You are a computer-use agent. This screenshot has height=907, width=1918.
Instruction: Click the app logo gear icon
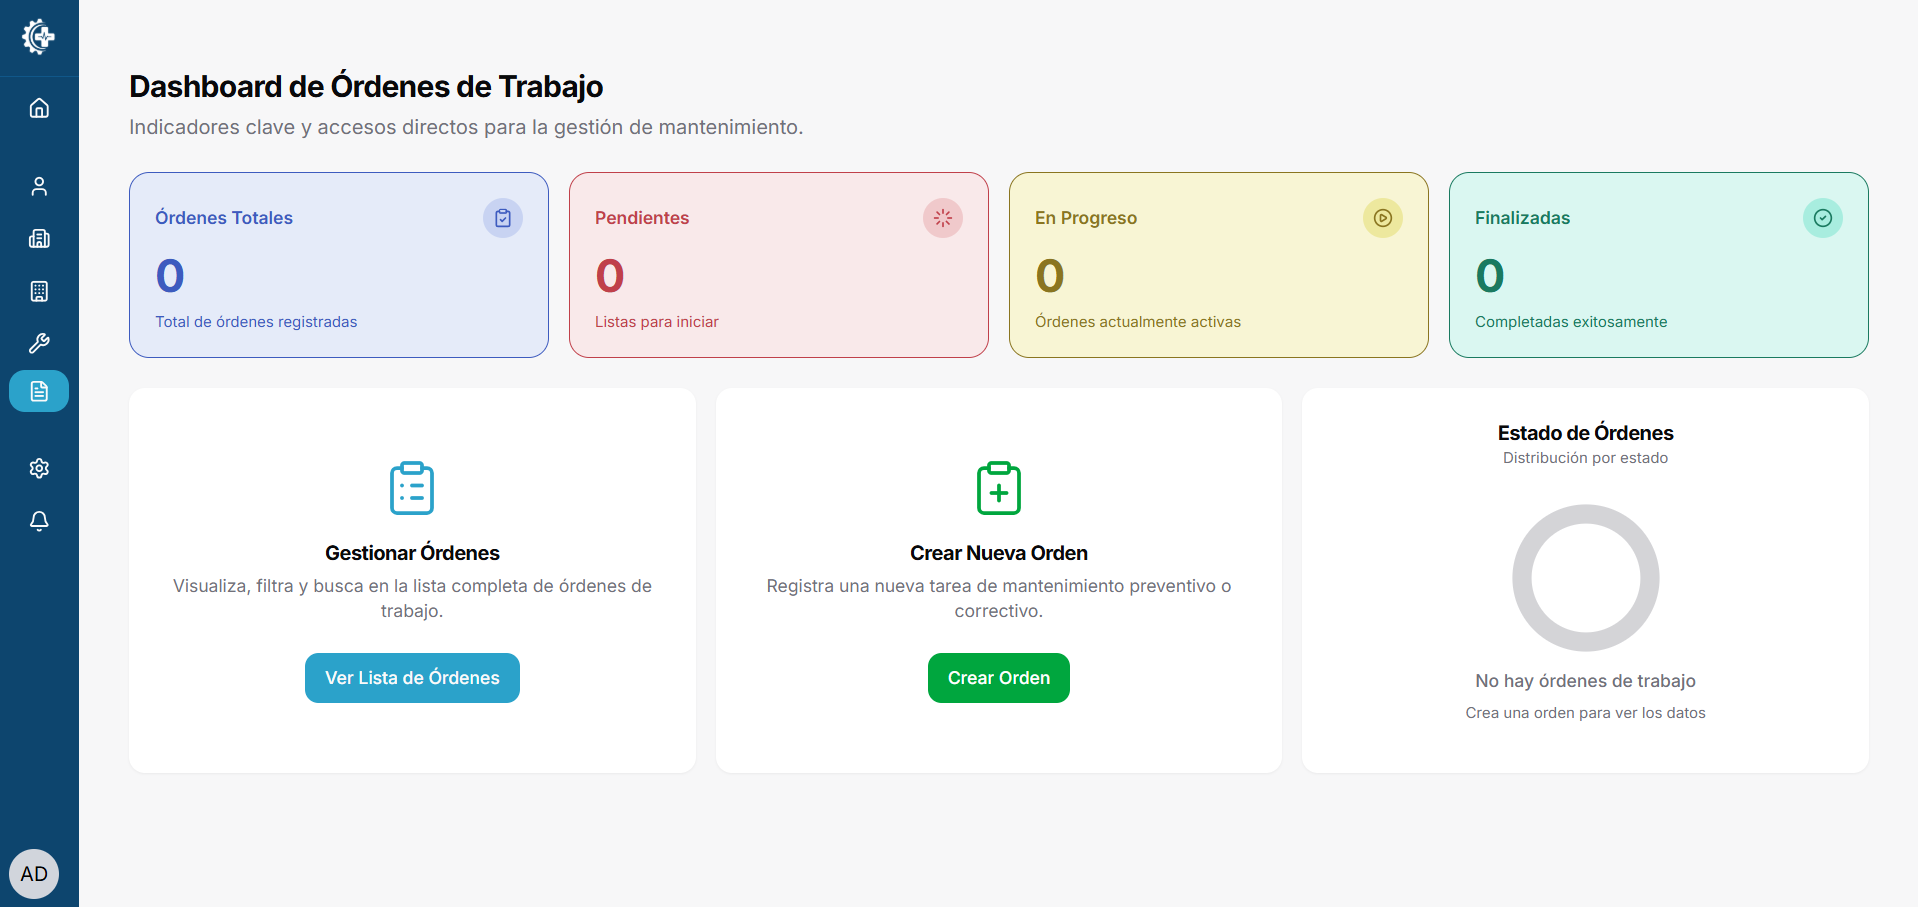tap(39, 37)
